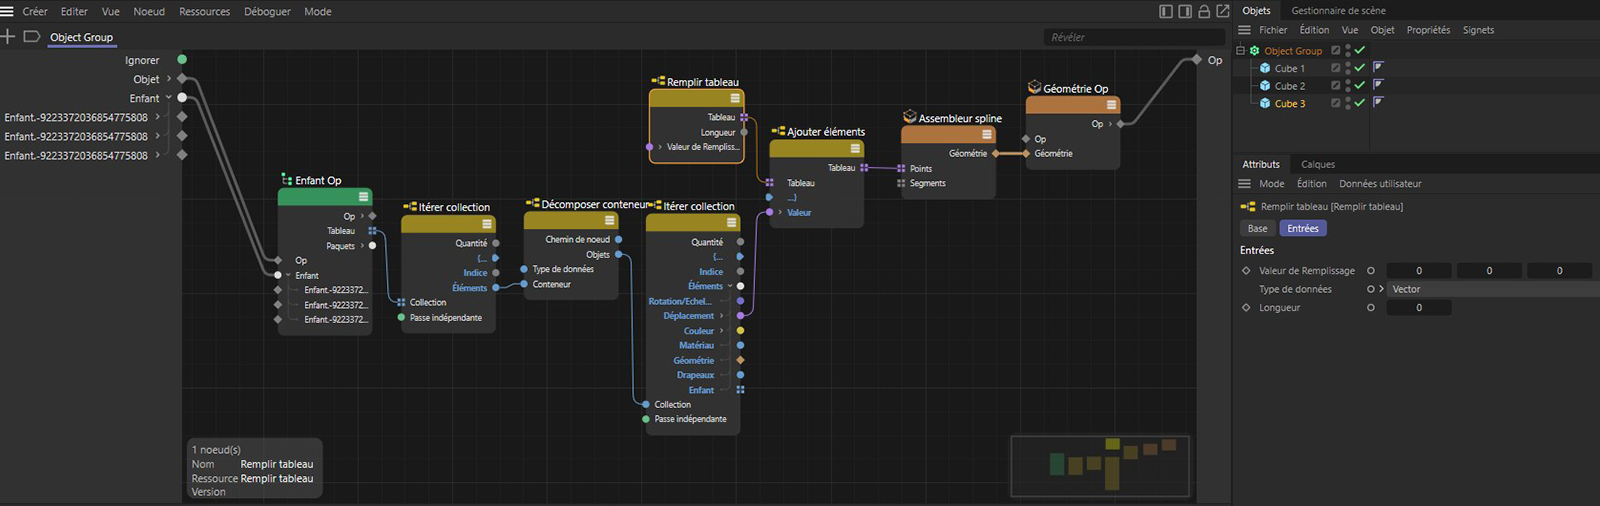This screenshot has height=506, width=1600.
Task: Click the Entrées attribute button
Action: [x=1302, y=229]
